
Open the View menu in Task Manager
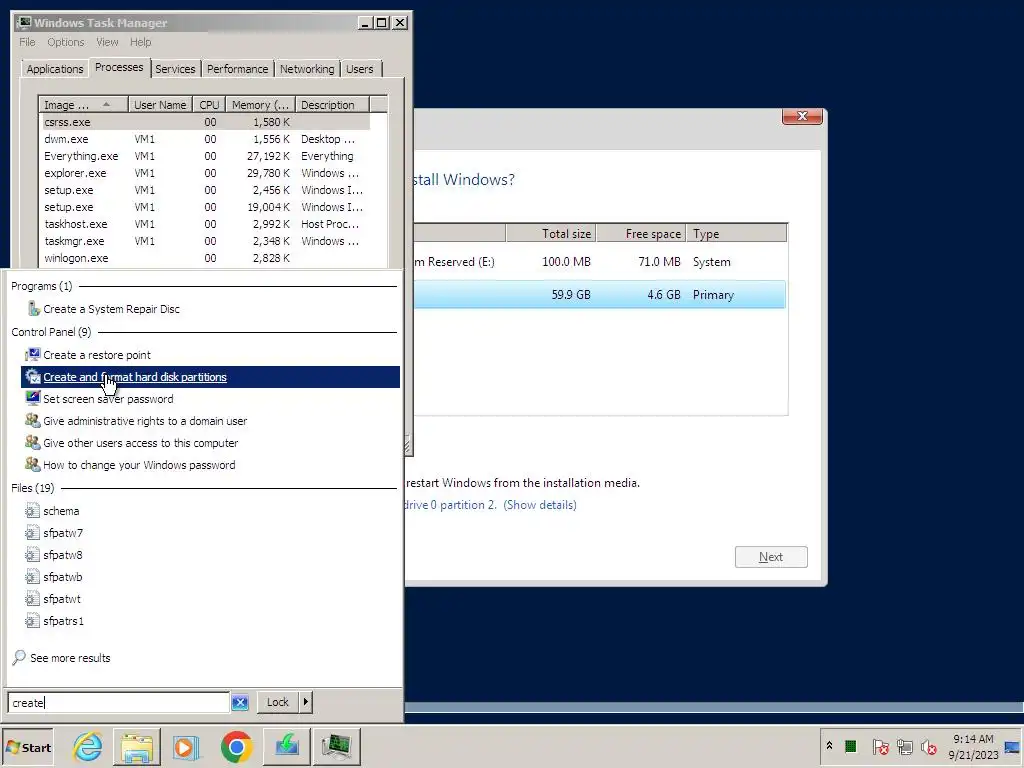point(107,42)
